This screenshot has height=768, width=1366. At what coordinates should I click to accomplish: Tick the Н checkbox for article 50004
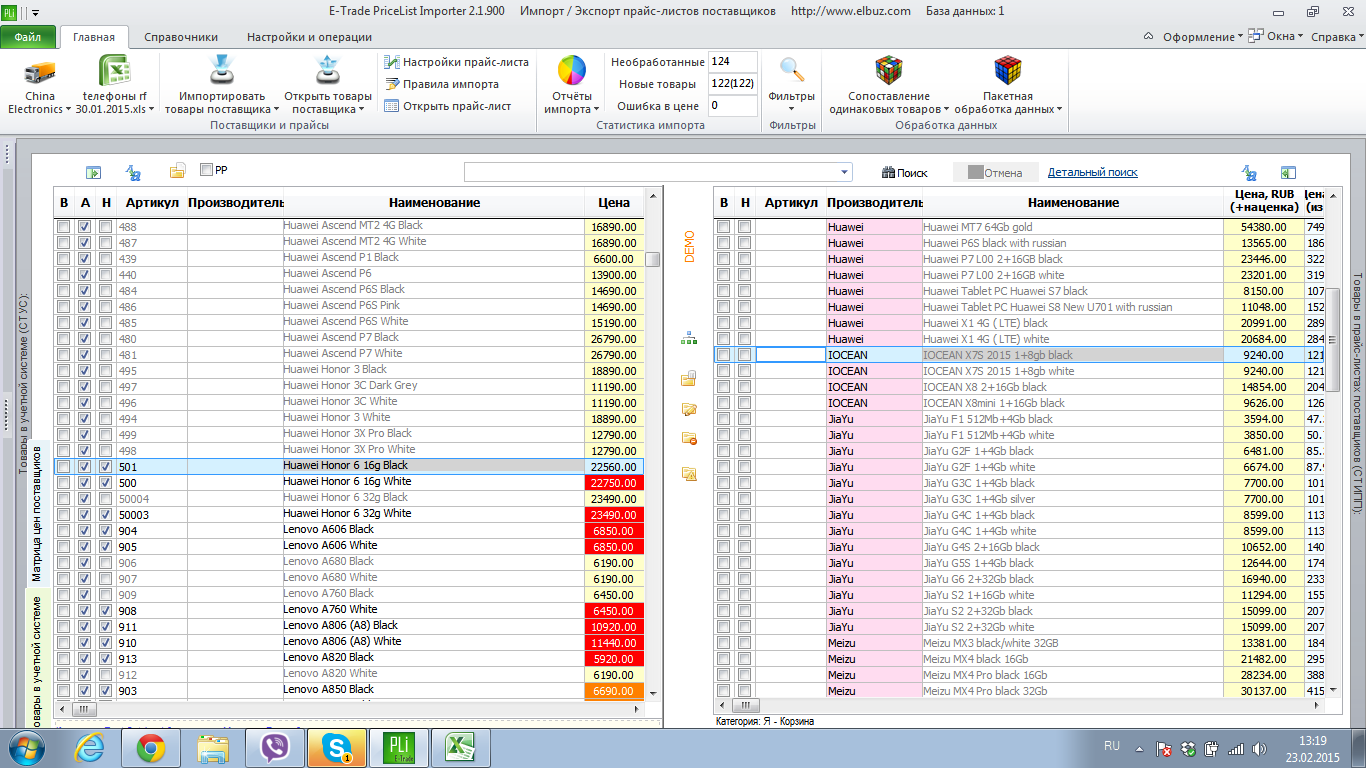click(106, 499)
